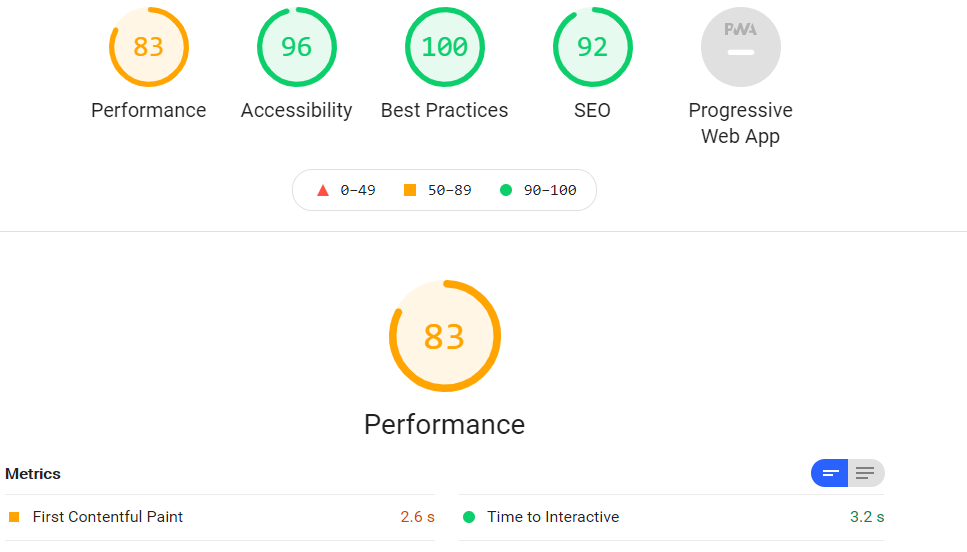The image size is (967, 552).
Task: Click the Performance label under top gauge
Action: tap(149, 110)
